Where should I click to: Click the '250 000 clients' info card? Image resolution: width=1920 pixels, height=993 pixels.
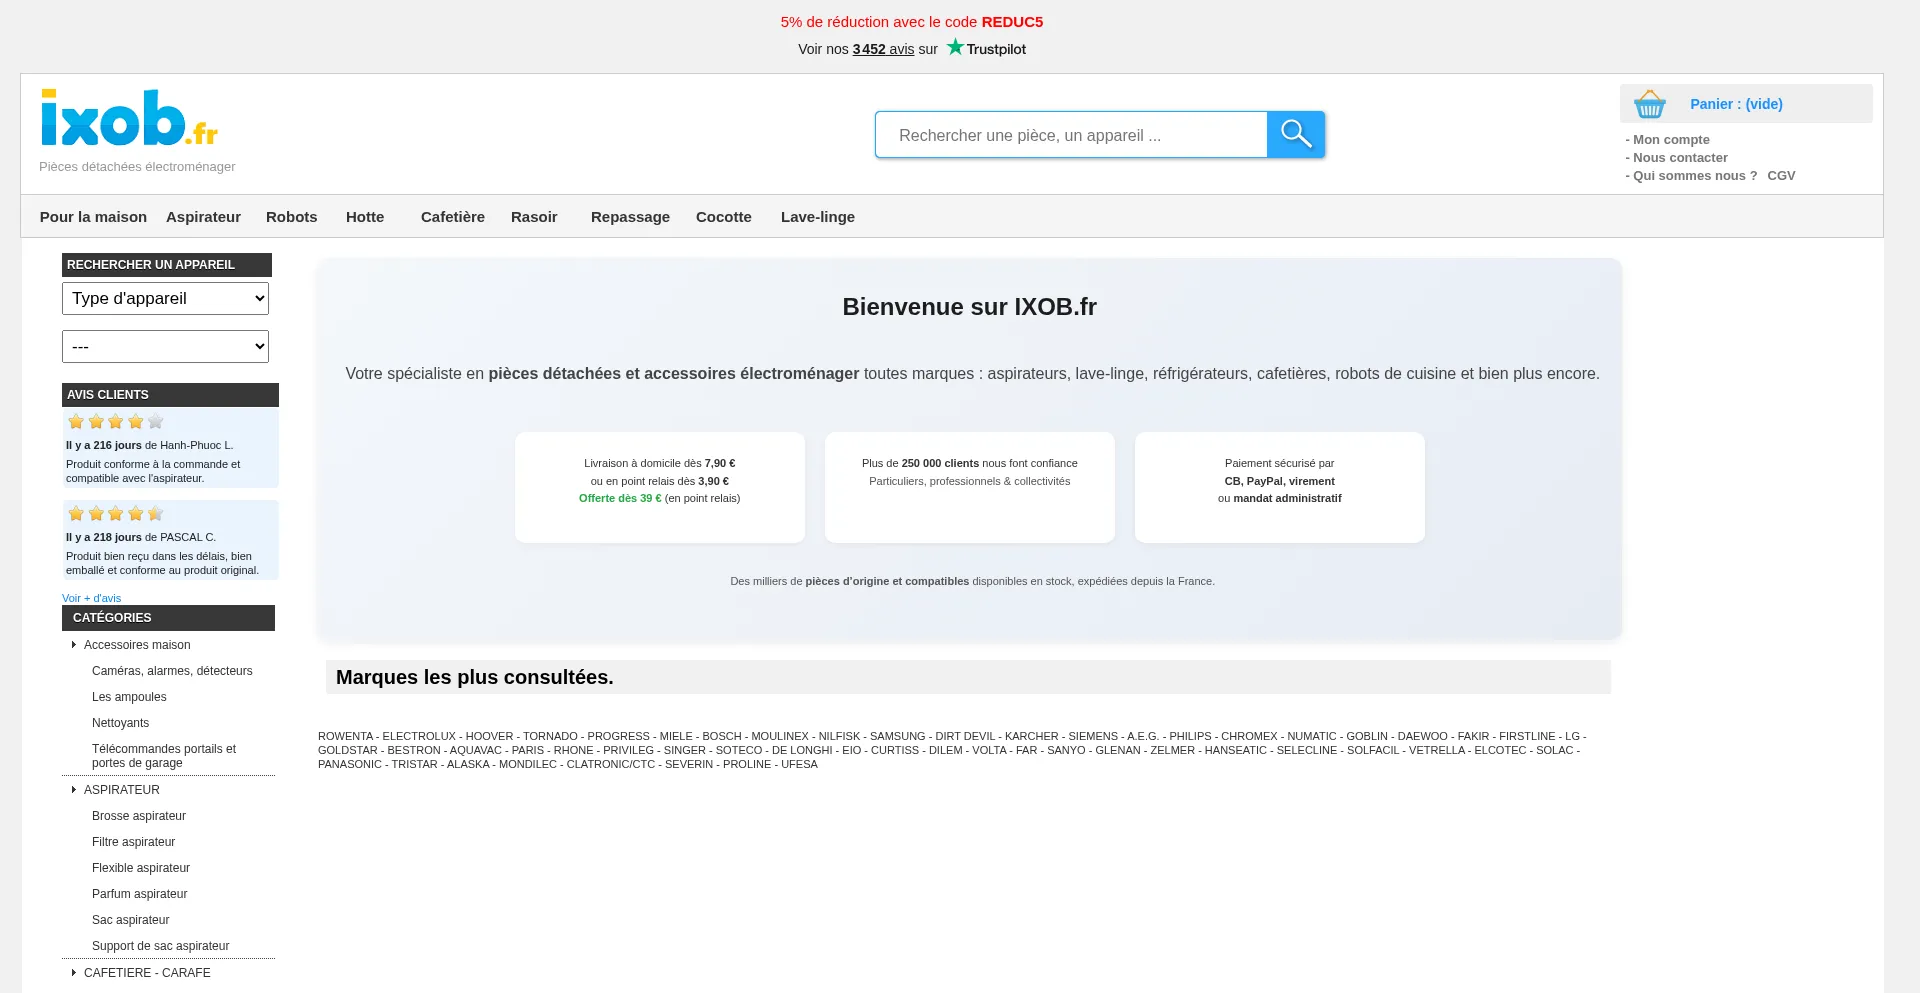click(x=970, y=487)
